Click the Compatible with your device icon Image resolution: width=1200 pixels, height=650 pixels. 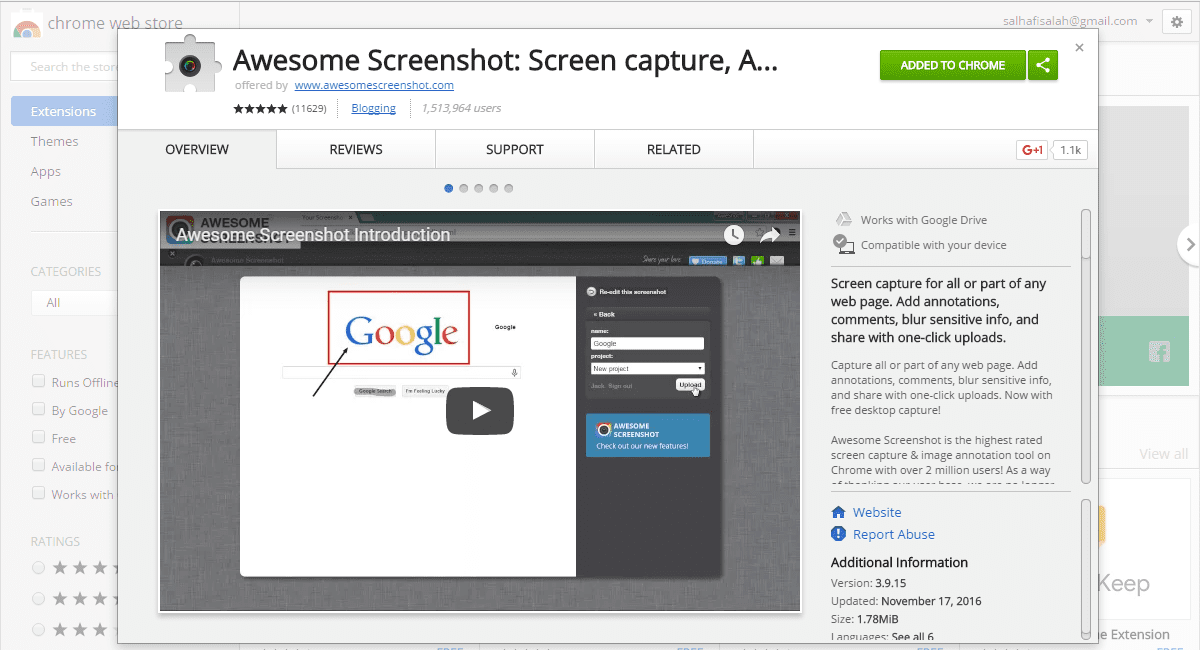pyautogui.click(x=844, y=244)
